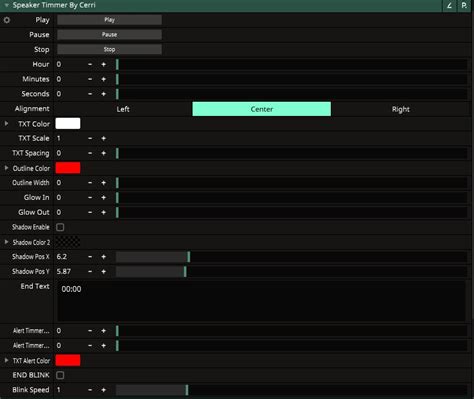Click the Glow Out slider track
This screenshot has width=474, height=399.
pyautogui.click(x=292, y=212)
